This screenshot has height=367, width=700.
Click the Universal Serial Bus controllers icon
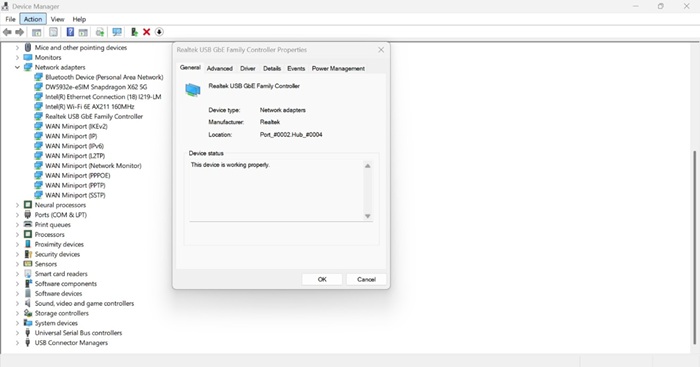coord(28,333)
